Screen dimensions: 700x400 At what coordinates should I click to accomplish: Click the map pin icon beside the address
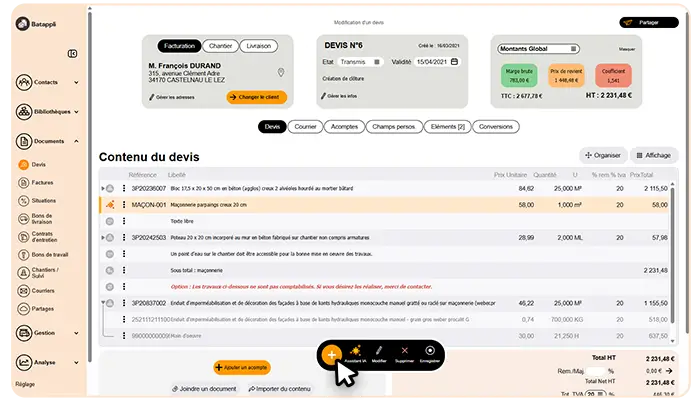[281, 72]
